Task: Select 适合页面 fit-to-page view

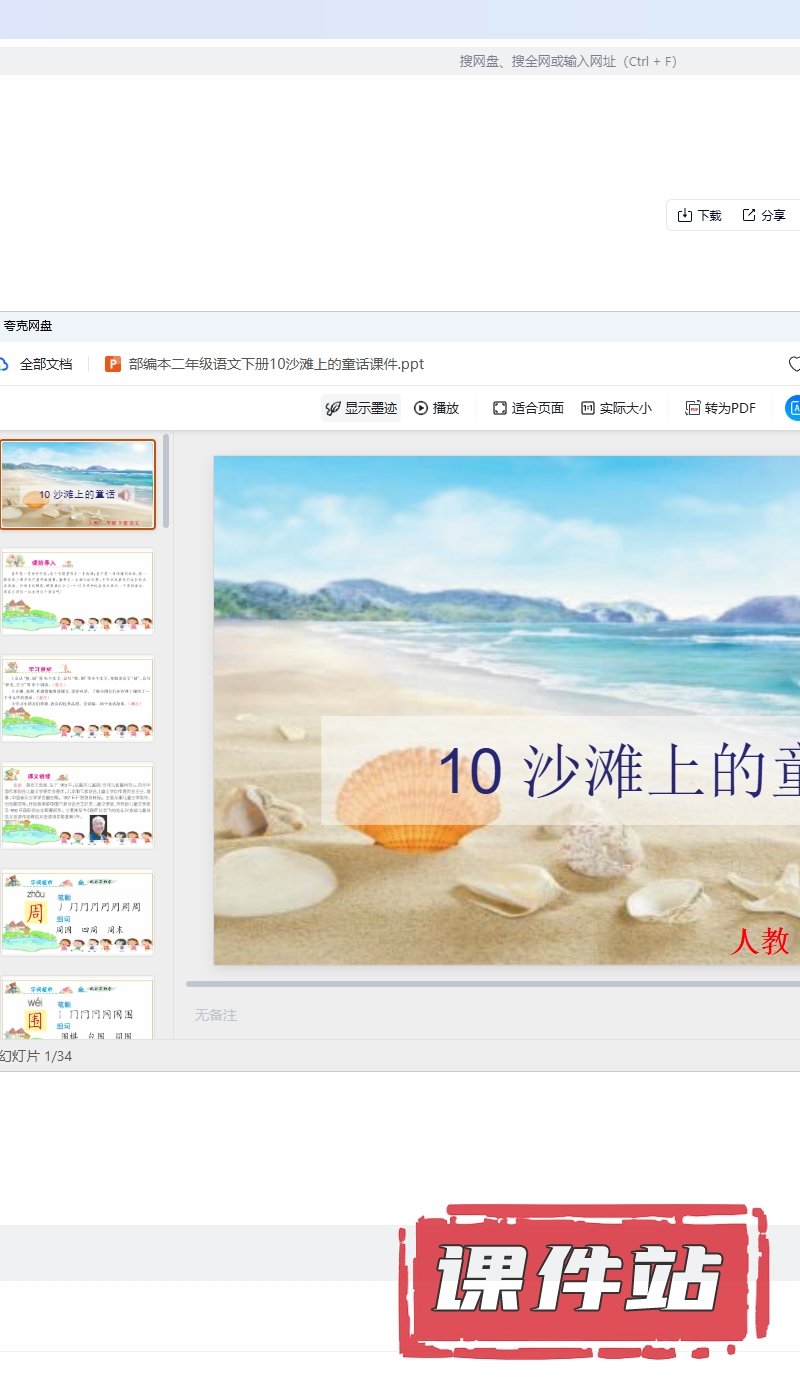Action: click(x=528, y=408)
